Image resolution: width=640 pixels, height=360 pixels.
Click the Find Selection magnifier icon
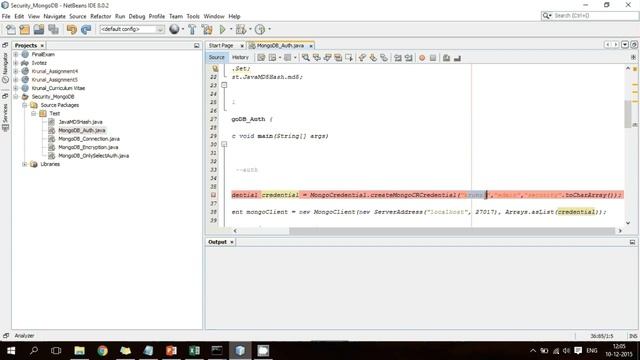306,58
